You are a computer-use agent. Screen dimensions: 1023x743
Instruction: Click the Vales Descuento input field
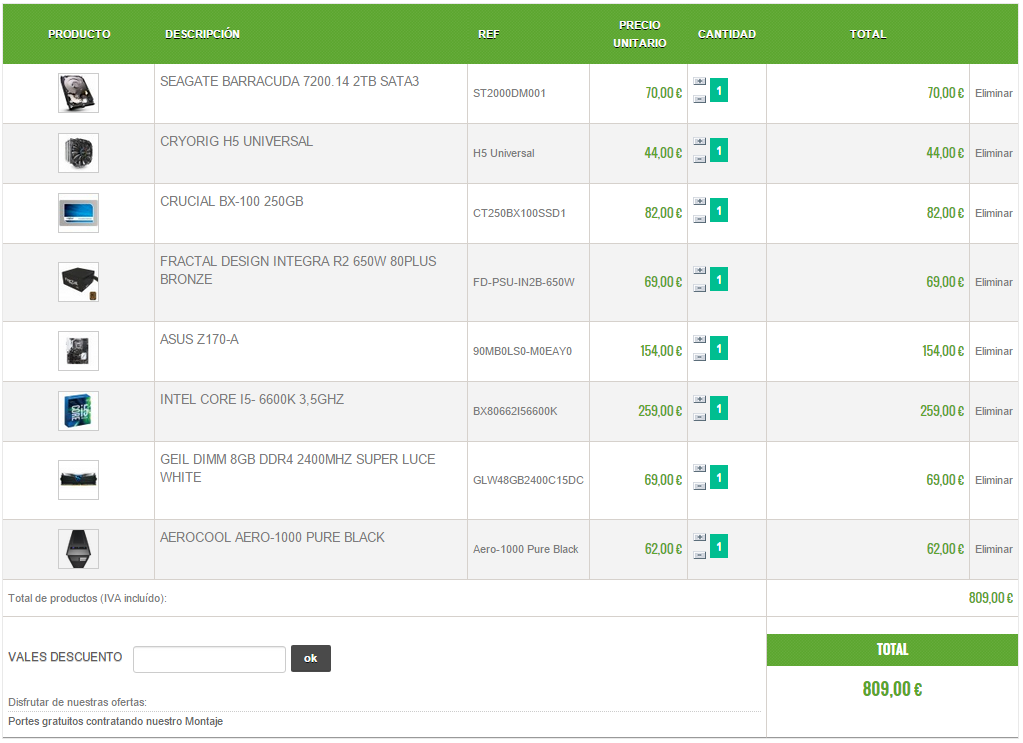click(x=209, y=660)
